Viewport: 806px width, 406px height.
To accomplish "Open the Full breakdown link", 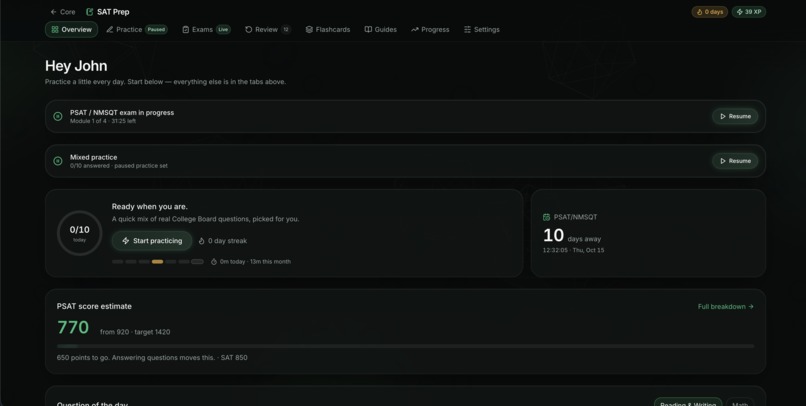I will (x=725, y=306).
